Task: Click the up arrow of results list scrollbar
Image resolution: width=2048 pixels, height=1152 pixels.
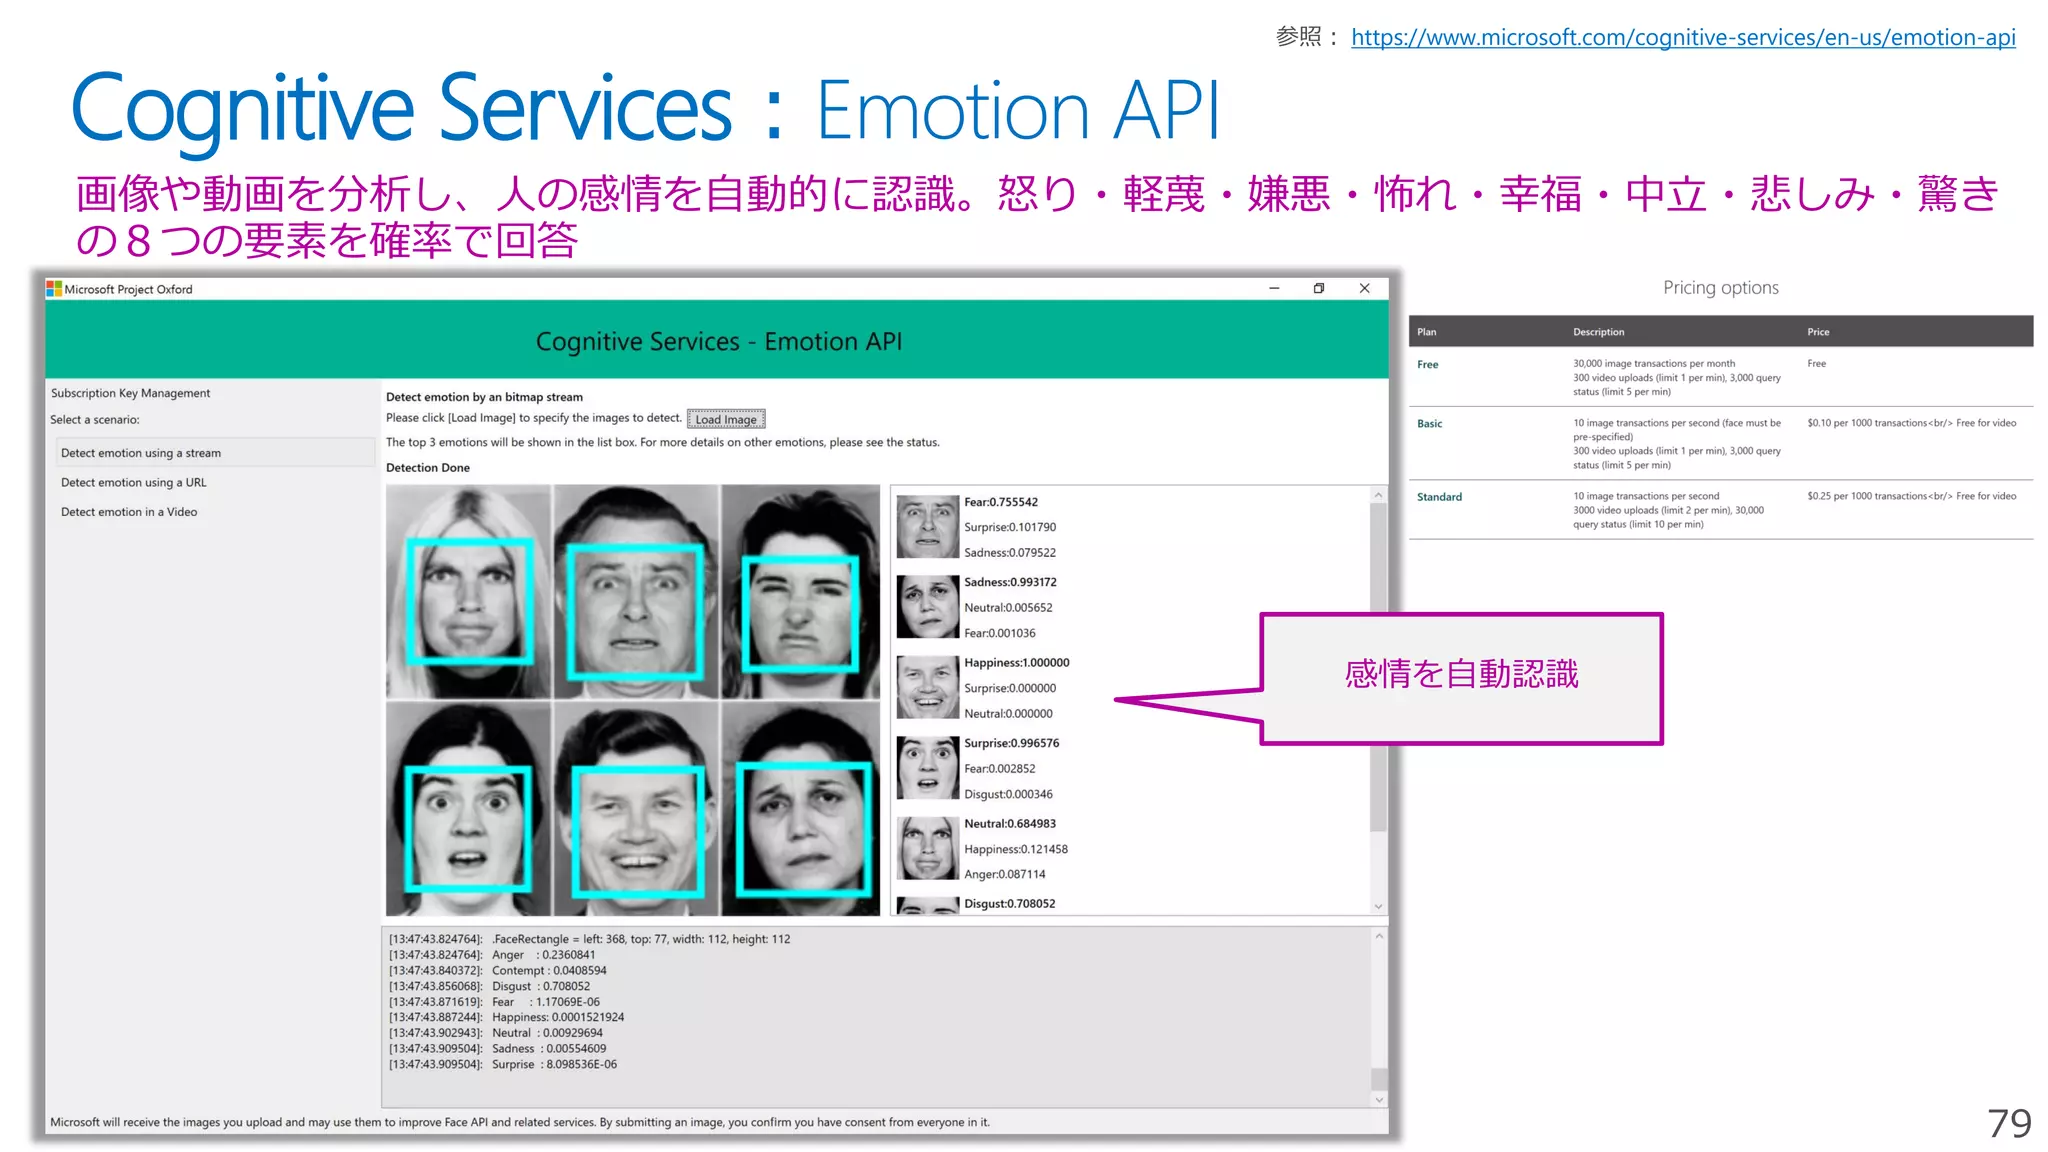Action: tap(1378, 495)
